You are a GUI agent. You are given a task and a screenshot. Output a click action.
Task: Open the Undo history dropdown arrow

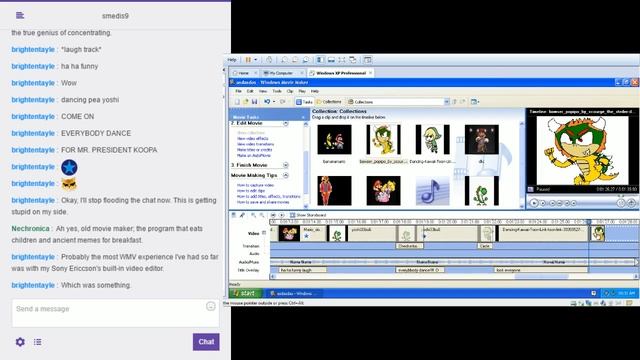tap(274, 102)
